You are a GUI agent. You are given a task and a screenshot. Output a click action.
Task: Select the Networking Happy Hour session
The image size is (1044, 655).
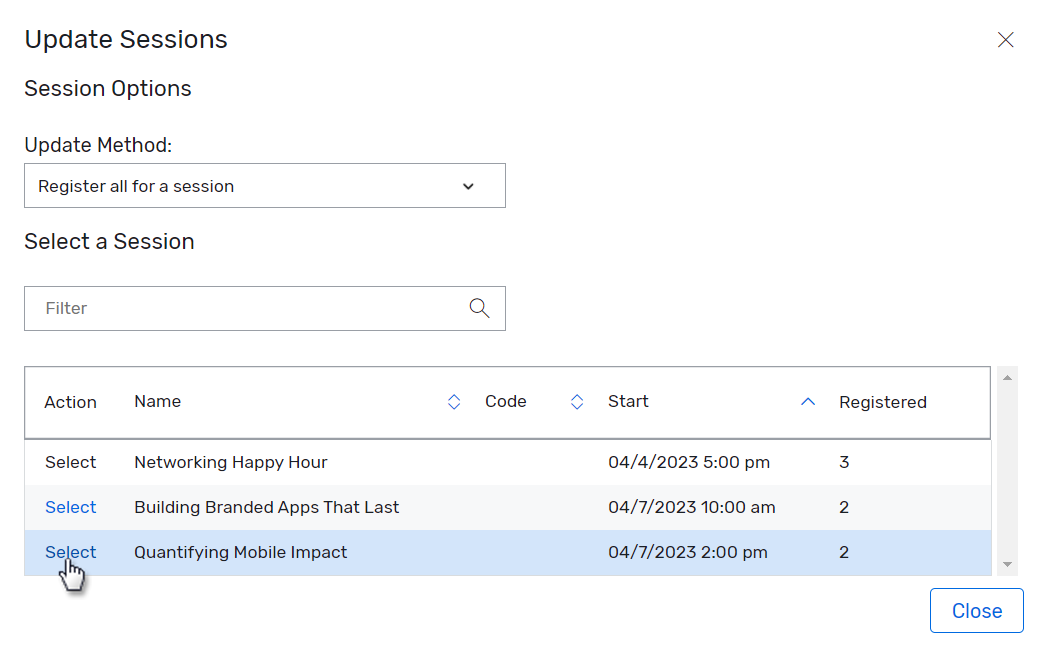click(70, 462)
